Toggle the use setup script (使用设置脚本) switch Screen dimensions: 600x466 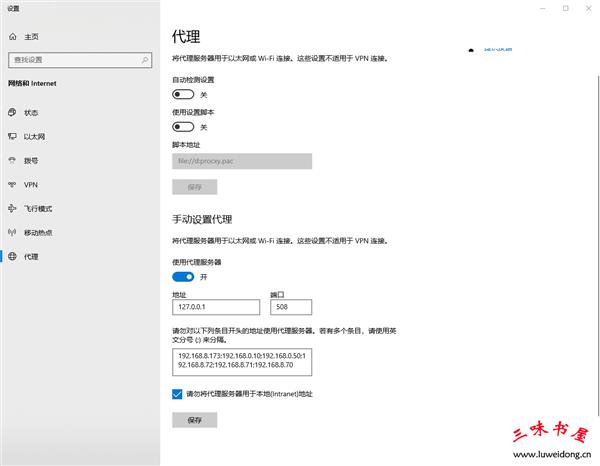click(x=183, y=127)
